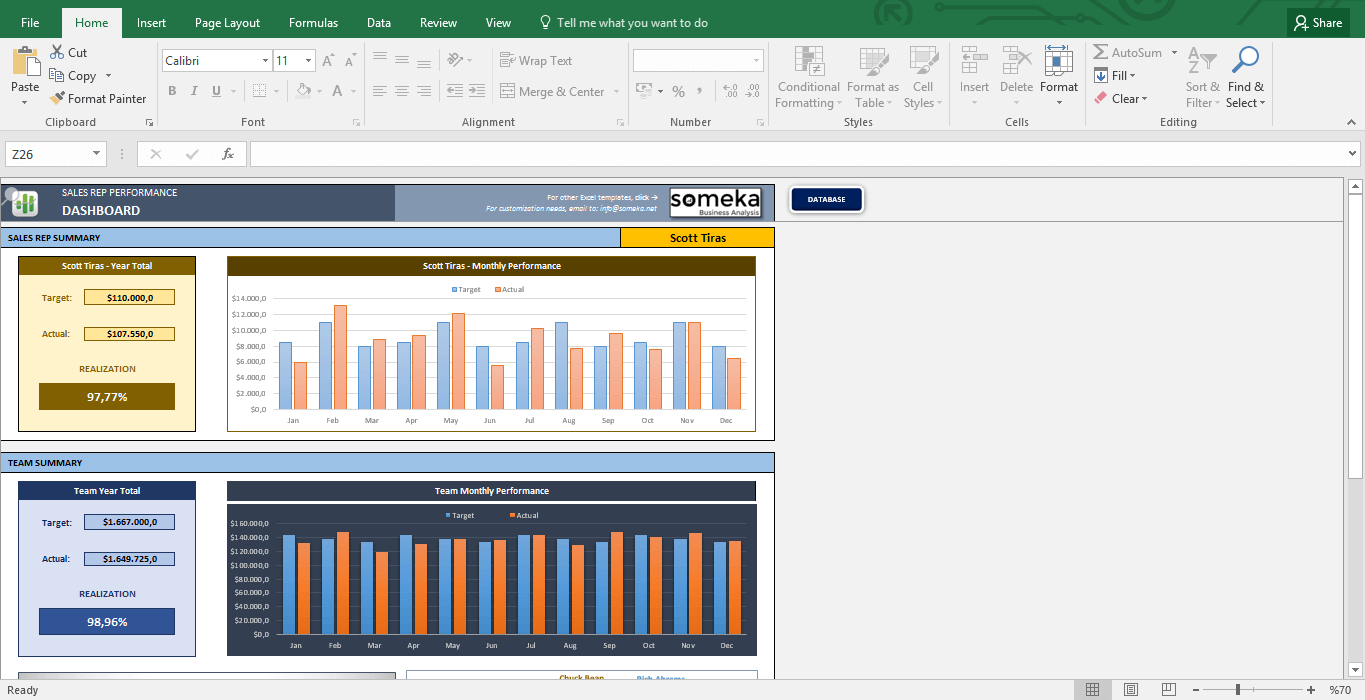Open Cell Styles gallery
This screenshot has height=700, width=1365.
point(922,77)
